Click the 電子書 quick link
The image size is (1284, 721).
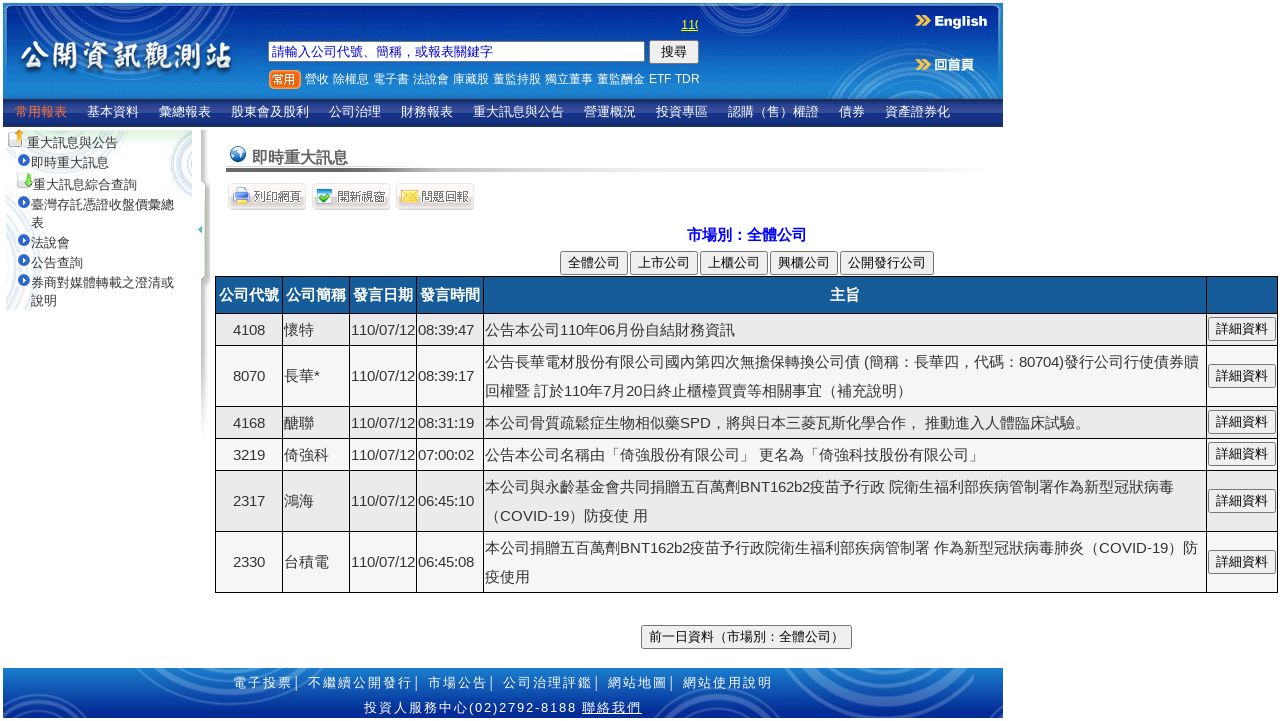(391, 79)
